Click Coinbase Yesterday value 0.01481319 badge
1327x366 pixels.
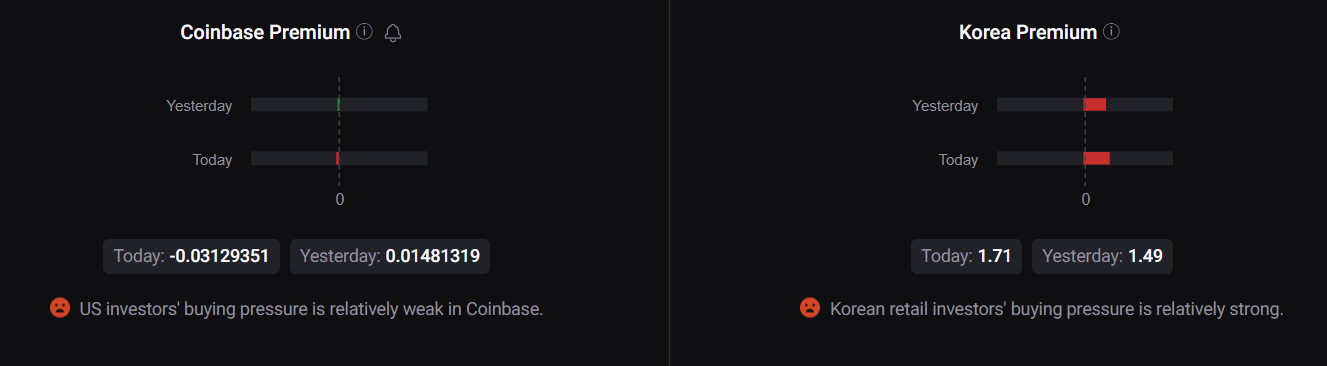point(390,256)
